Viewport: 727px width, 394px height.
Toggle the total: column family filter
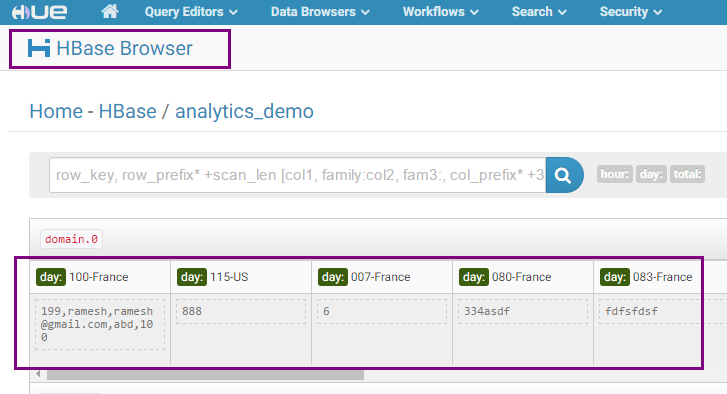pos(687,174)
